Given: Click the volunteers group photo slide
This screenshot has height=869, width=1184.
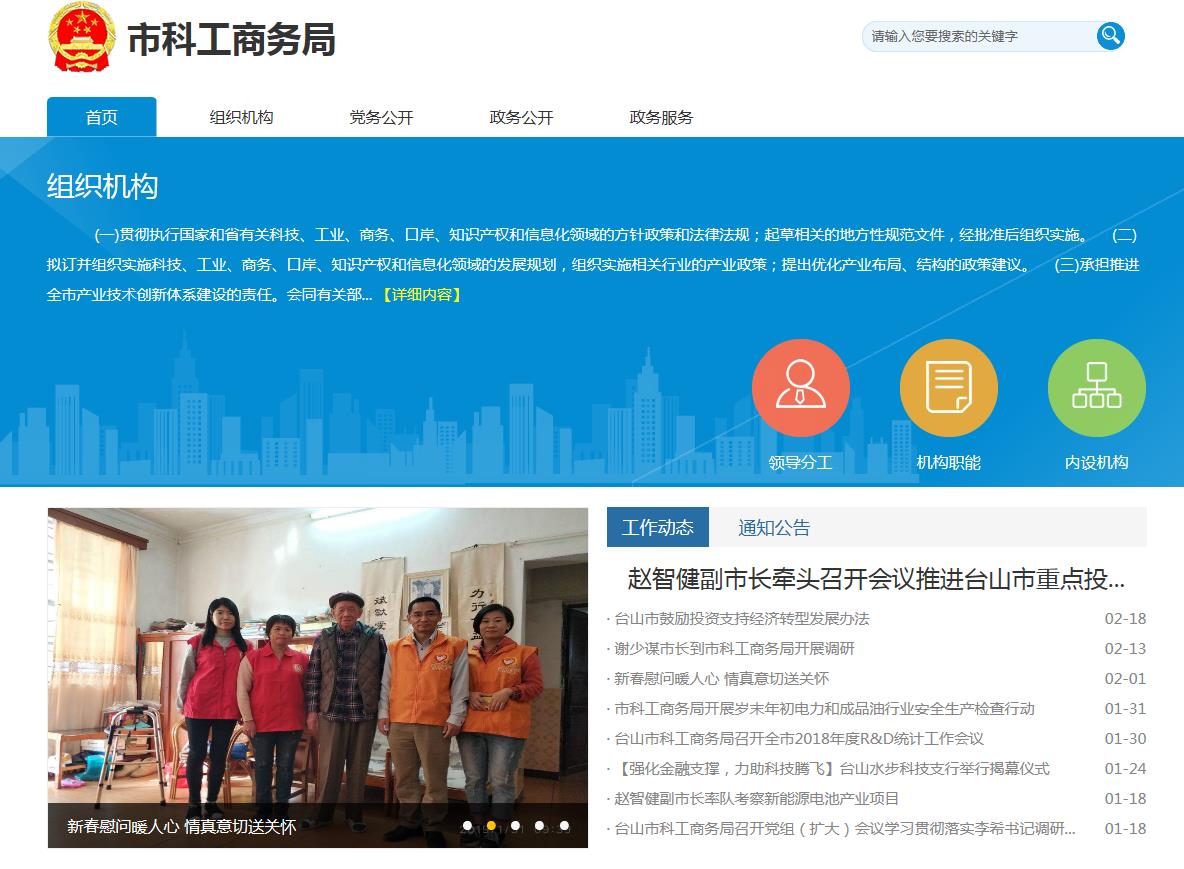Looking at the screenshot, I should coord(317,660).
